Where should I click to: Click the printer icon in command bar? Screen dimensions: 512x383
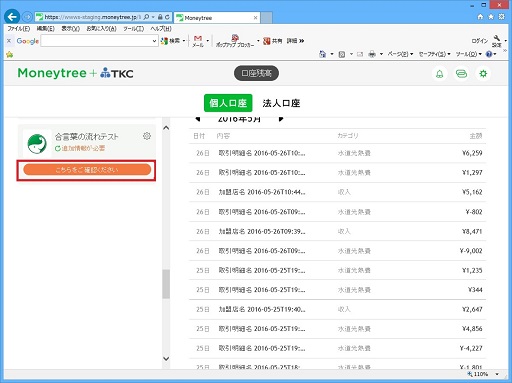pyautogui.click(x=372, y=54)
